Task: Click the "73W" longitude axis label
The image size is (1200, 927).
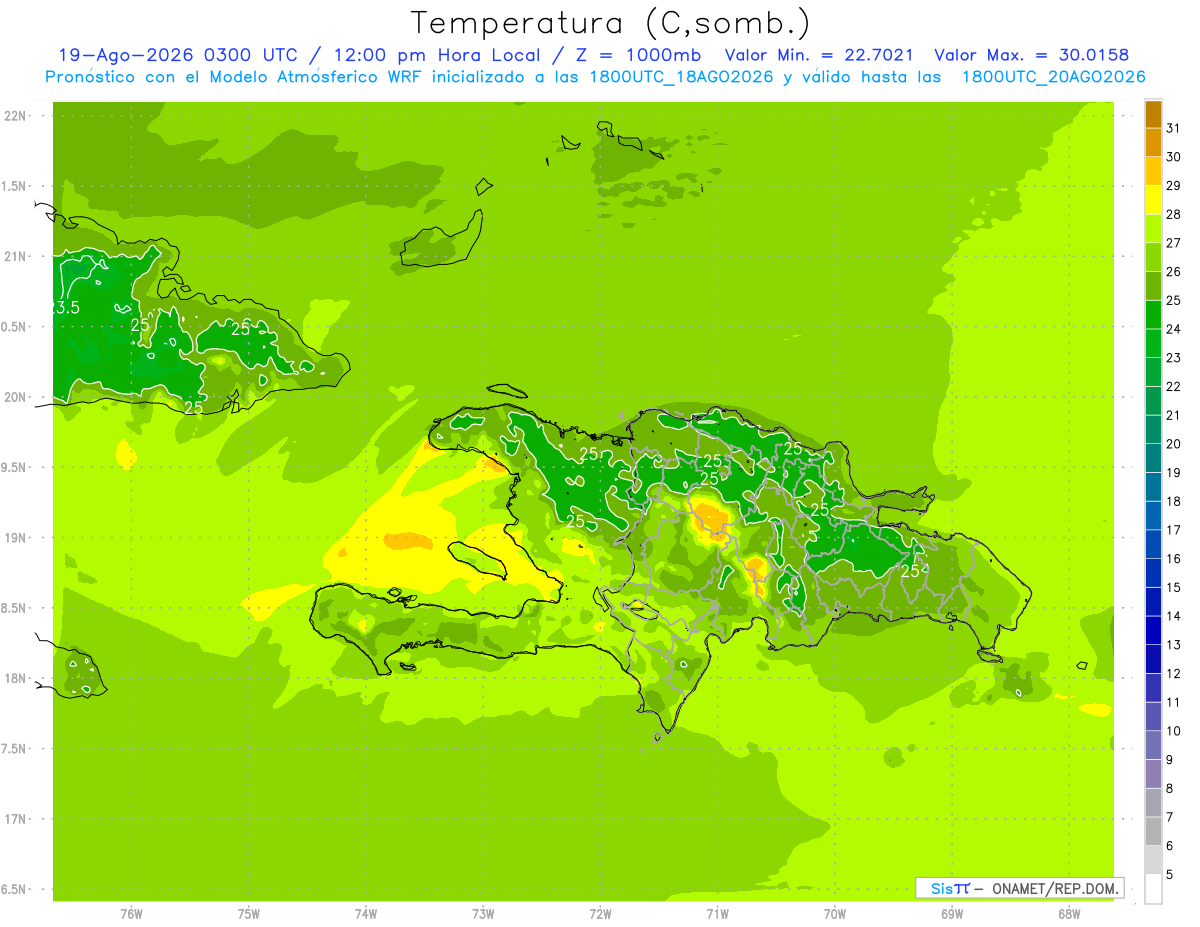Action: coord(483,914)
